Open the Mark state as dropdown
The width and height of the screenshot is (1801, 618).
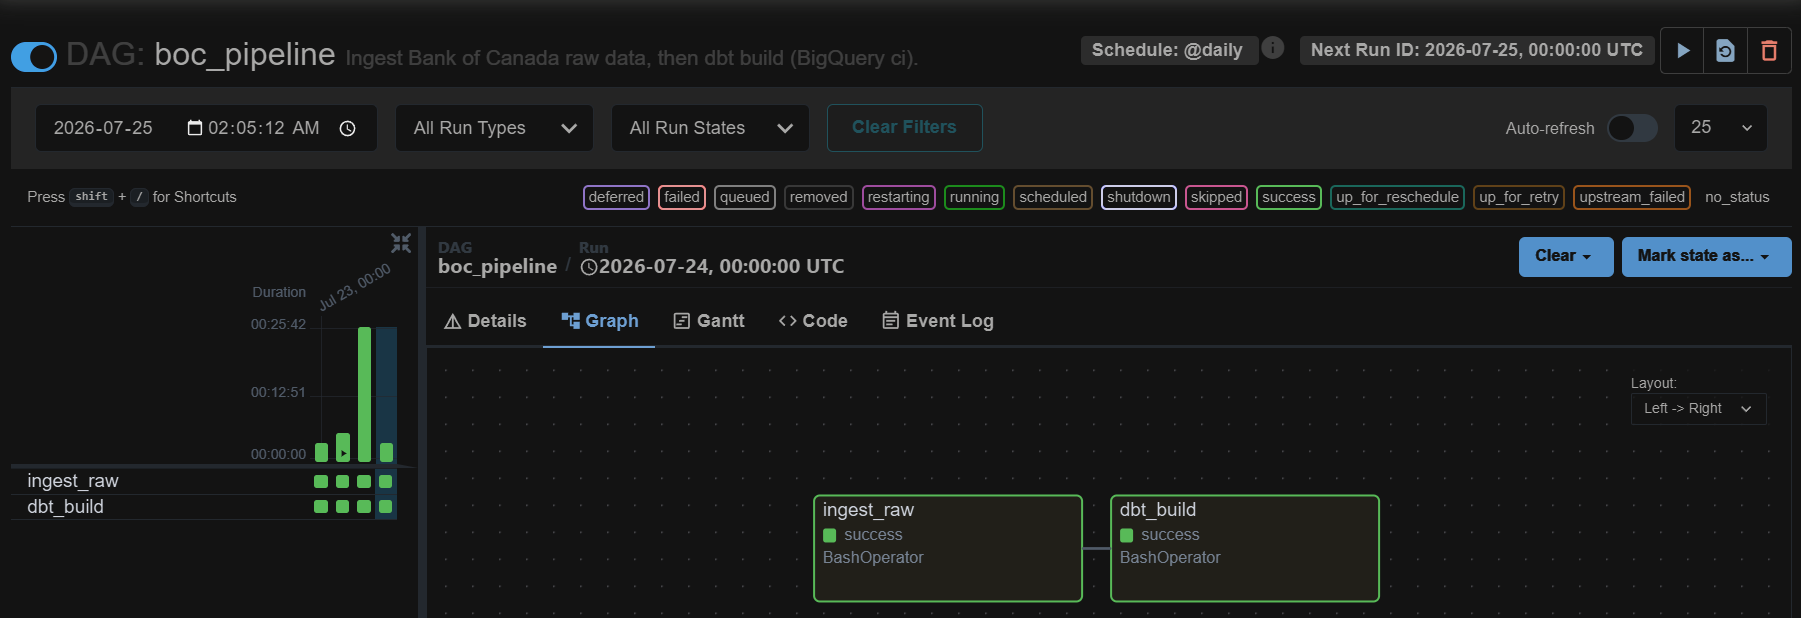pos(1706,257)
